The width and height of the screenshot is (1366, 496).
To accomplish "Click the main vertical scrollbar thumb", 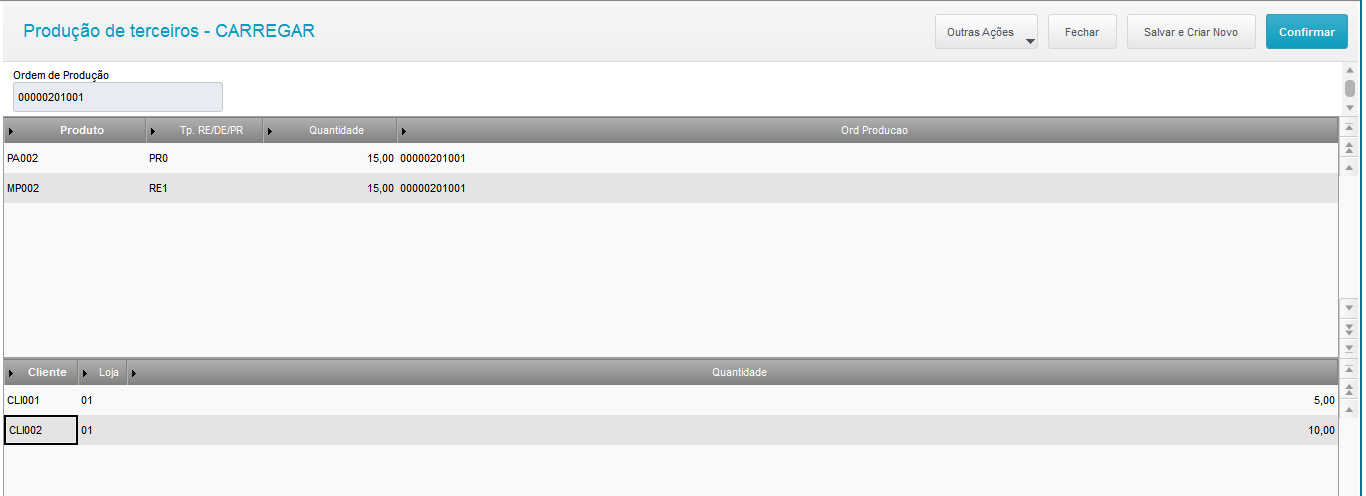I will click(x=1349, y=88).
